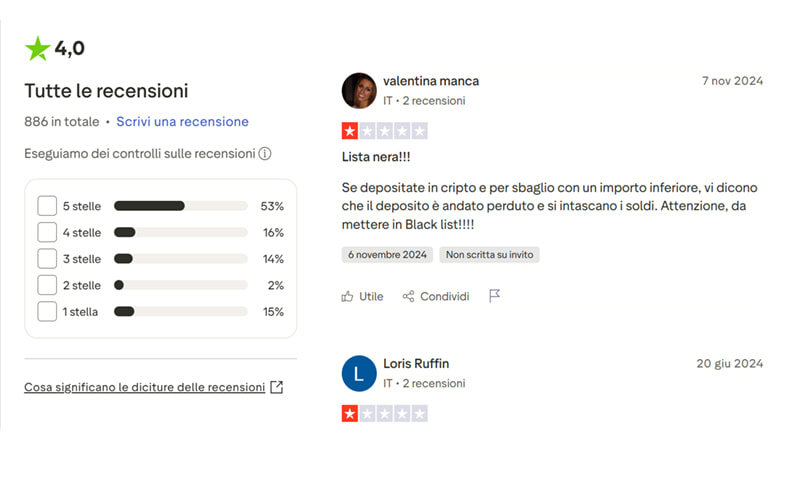Open valentina manca's profile photo
790x499 pixels.
tap(359, 90)
